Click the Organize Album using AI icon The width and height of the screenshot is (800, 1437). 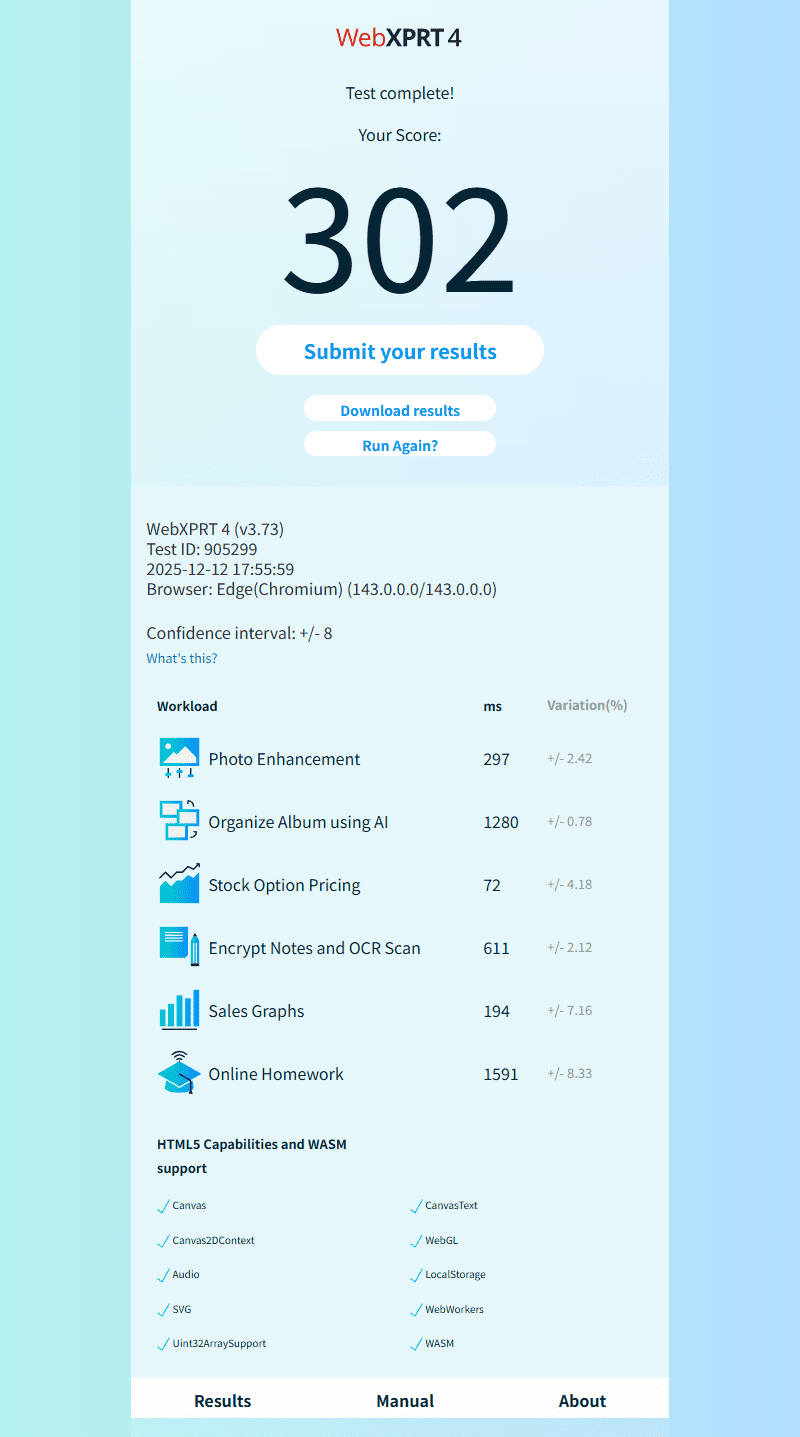click(x=179, y=821)
